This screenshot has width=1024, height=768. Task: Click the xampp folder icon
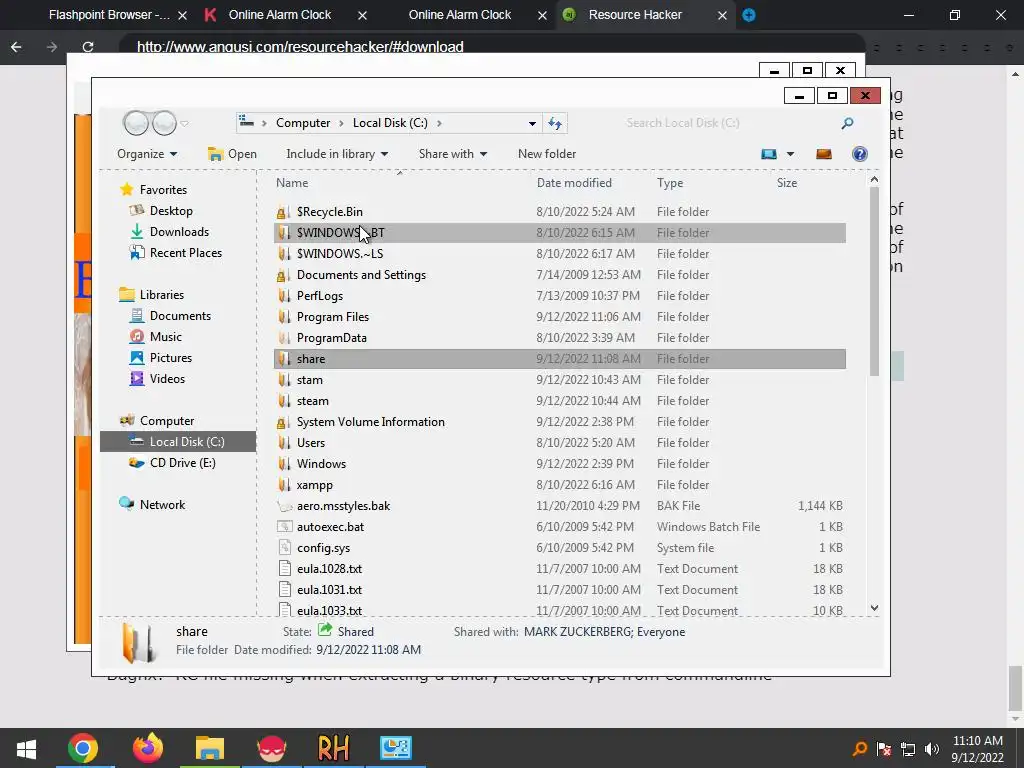coord(283,485)
